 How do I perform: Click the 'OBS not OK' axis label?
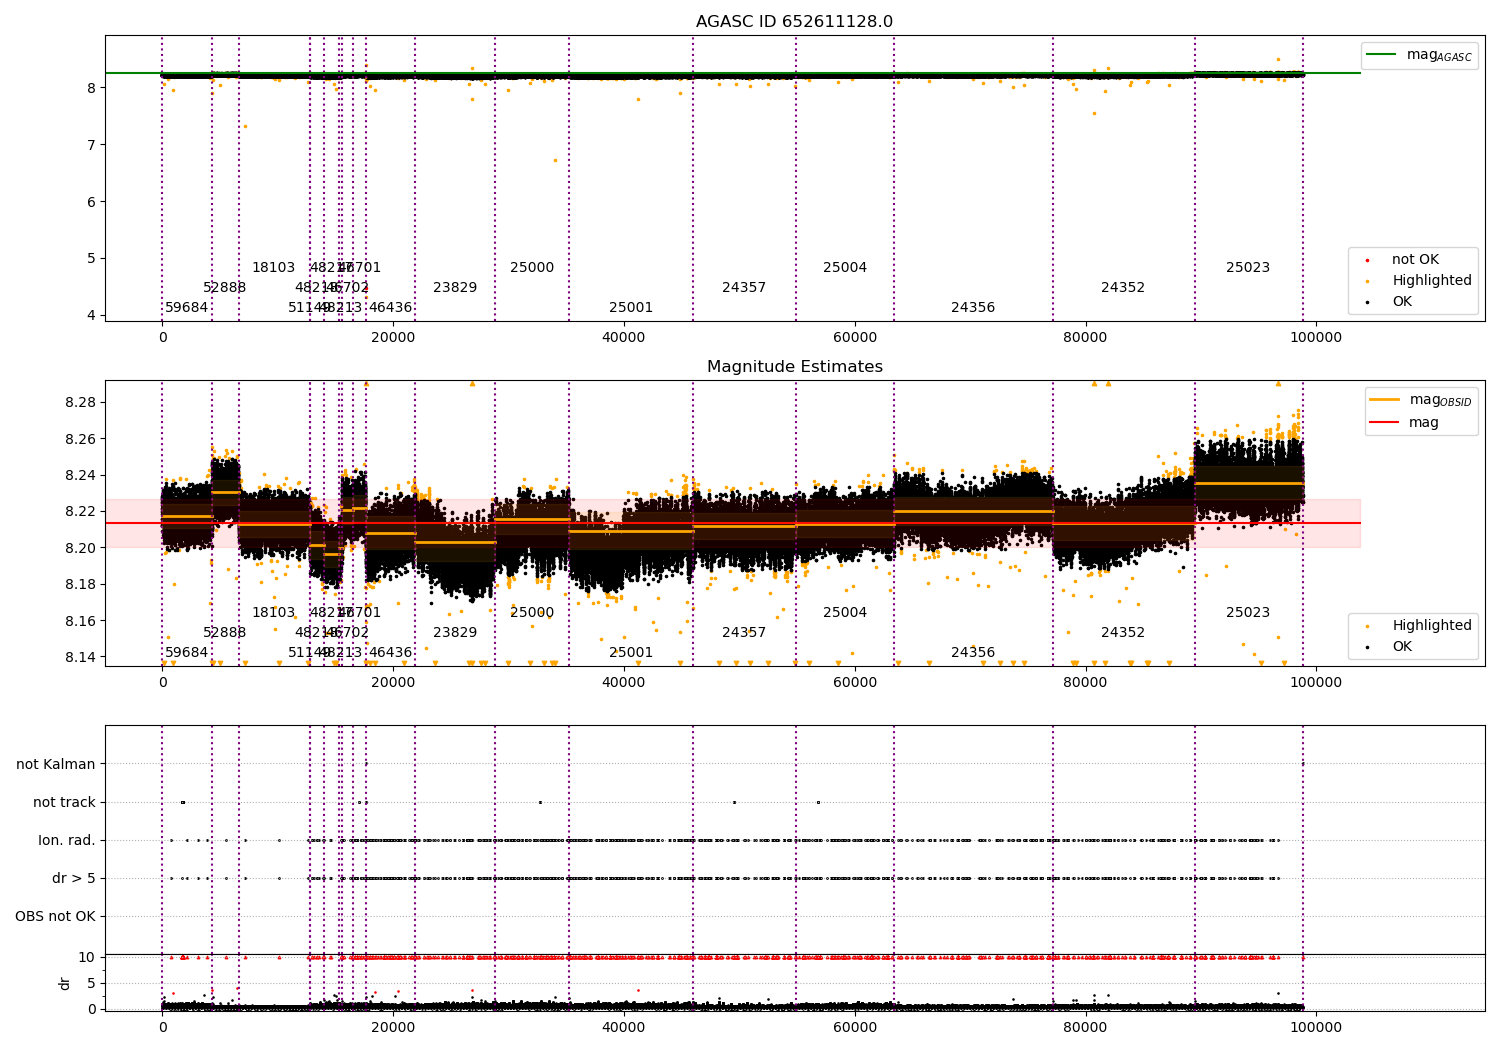tap(55, 916)
